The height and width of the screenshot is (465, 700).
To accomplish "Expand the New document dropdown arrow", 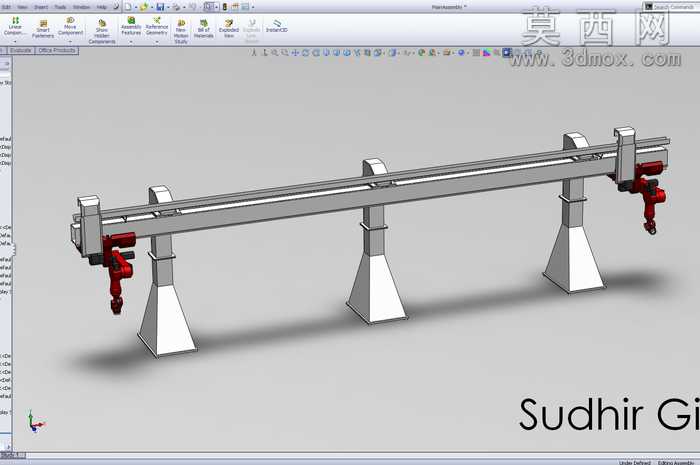I will coord(135,7).
